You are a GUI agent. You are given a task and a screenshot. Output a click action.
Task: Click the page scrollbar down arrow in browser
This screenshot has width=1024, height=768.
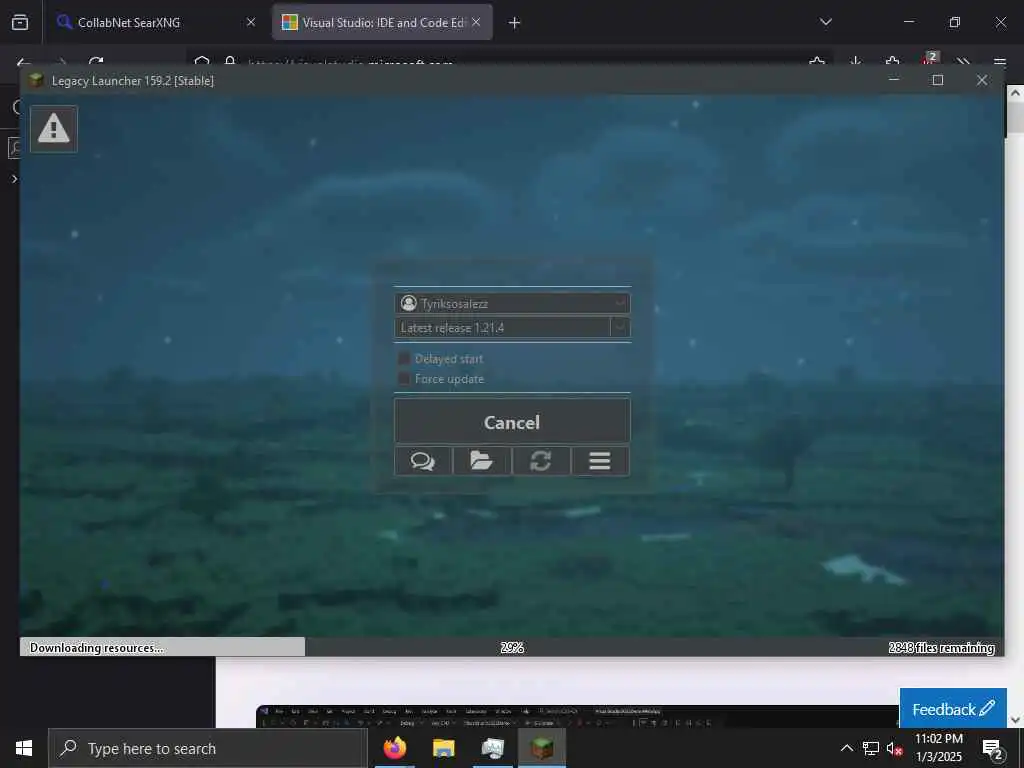(1015, 720)
